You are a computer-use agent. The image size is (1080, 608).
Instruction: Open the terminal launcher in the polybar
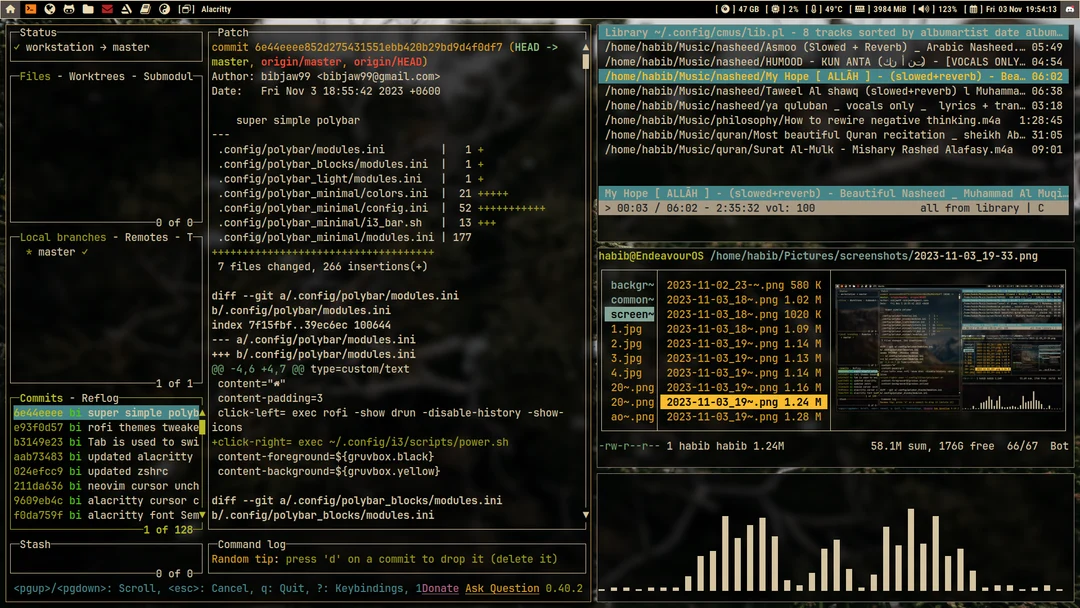pyautogui.click(x=29, y=8)
